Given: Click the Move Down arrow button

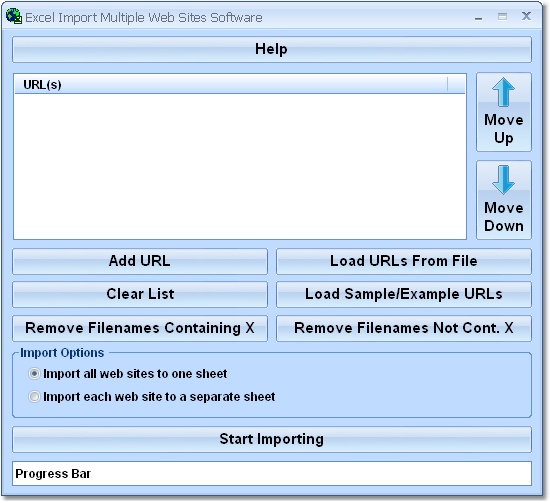Looking at the screenshot, I should click(x=504, y=200).
